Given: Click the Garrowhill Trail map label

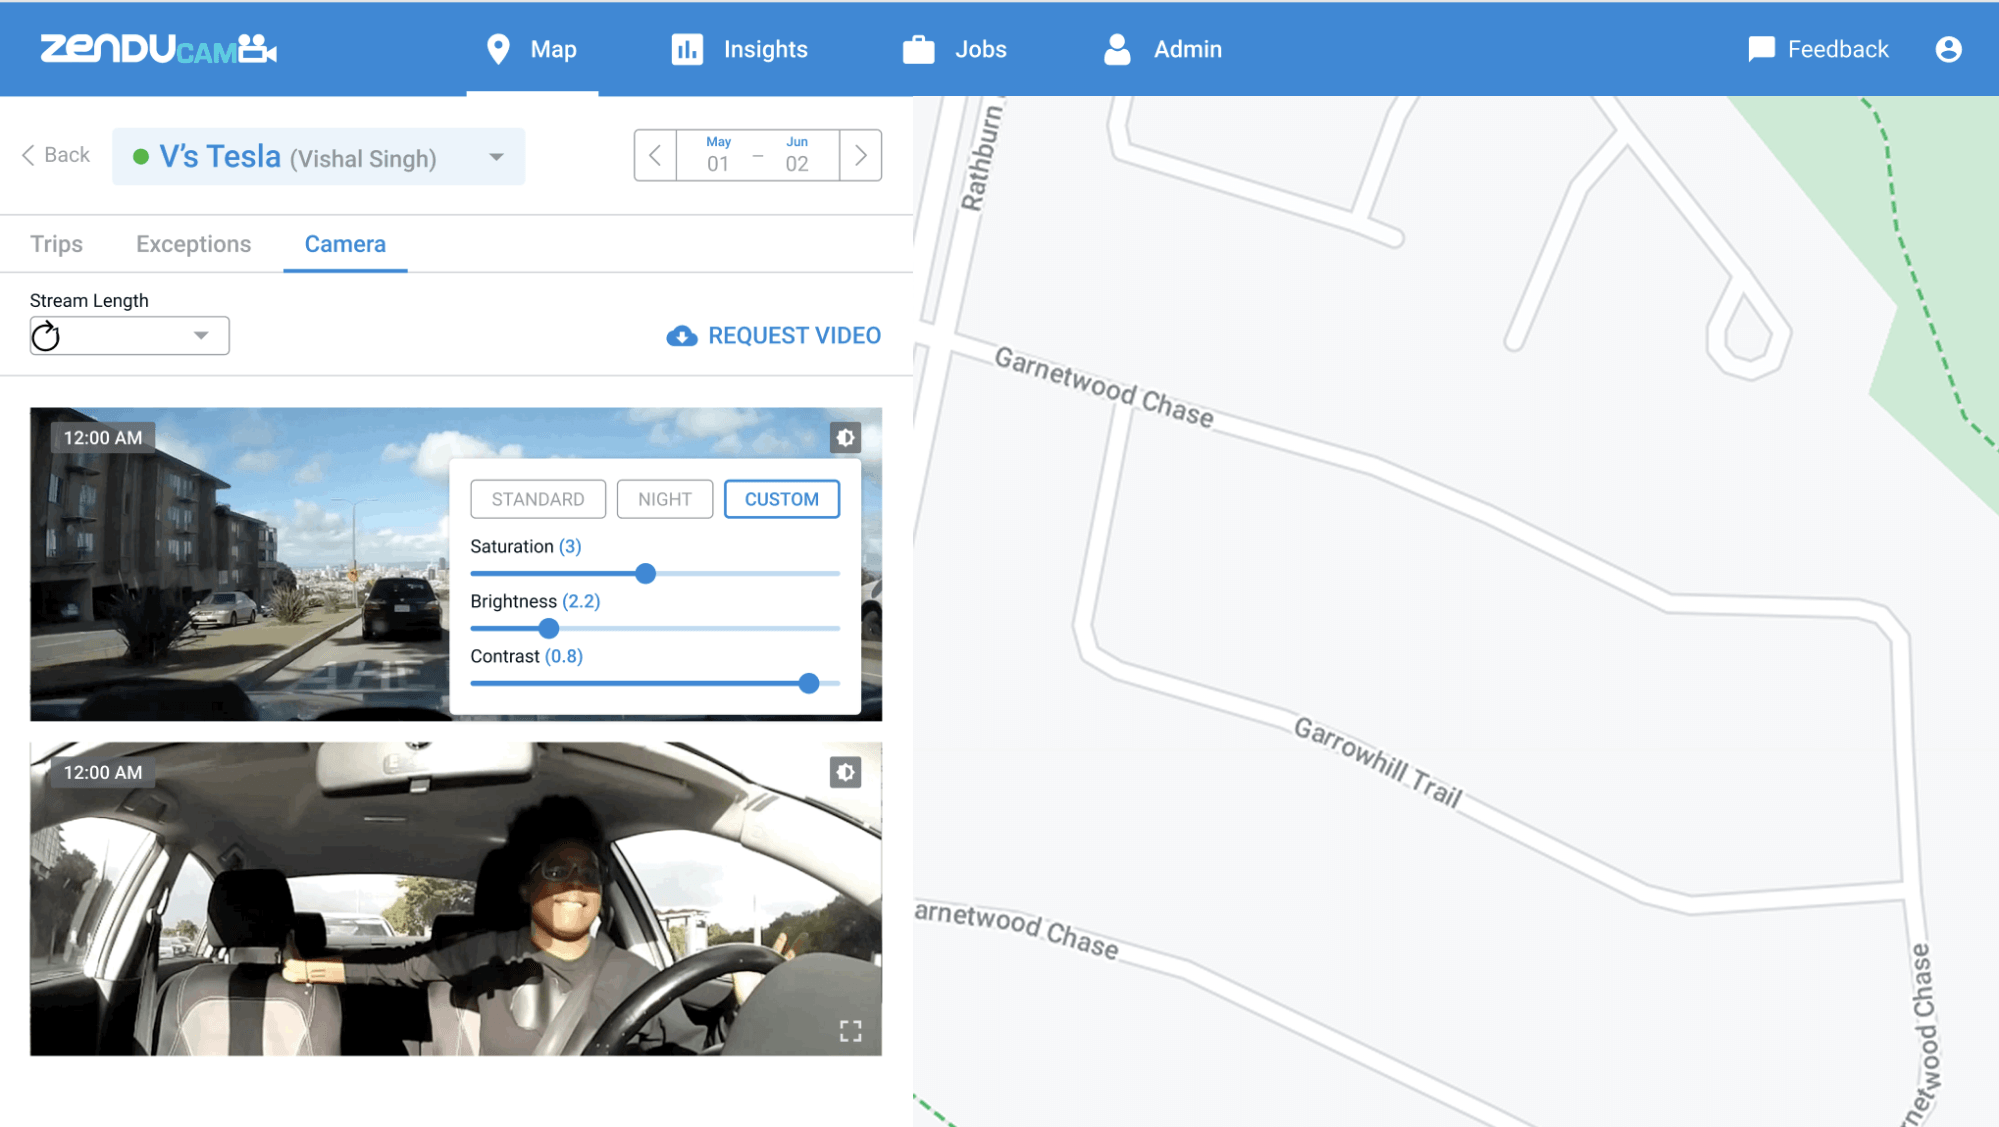Looking at the screenshot, I should pos(1378,762).
